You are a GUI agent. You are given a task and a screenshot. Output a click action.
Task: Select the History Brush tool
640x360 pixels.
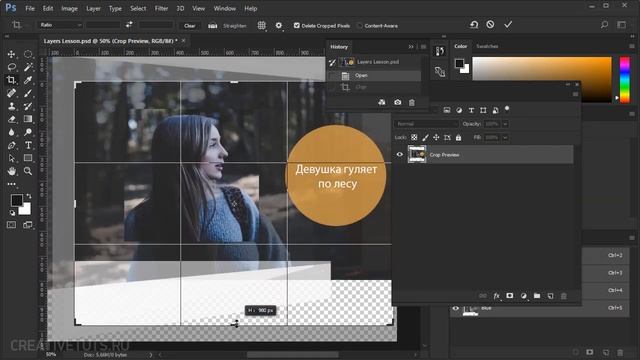28,106
